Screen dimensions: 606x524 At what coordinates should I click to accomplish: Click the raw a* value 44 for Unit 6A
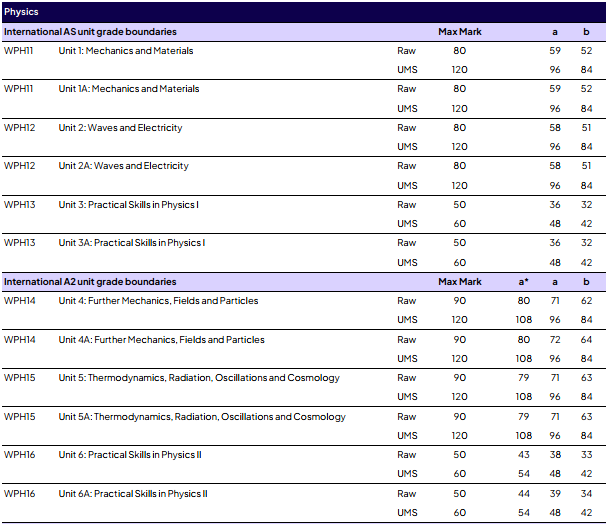click(x=524, y=494)
